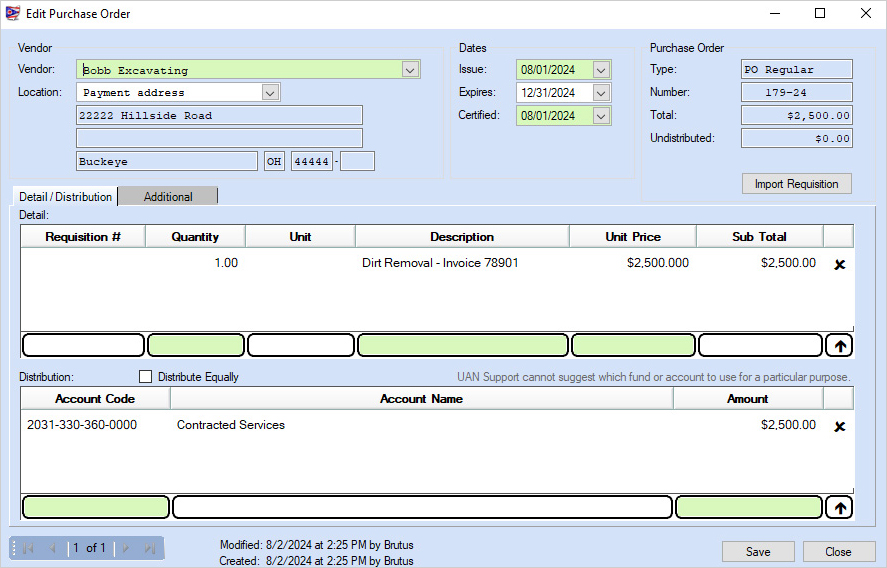Image resolution: width=887 pixels, height=568 pixels.
Task: Switch to the Additional tab
Action: 168,197
